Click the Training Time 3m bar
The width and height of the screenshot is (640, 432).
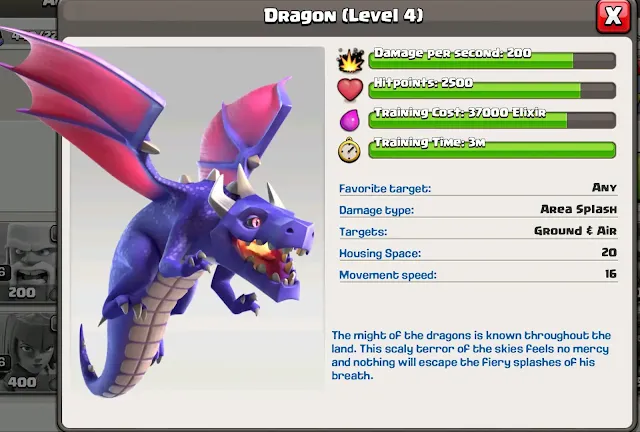pyautogui.click(x=492, y=150)
